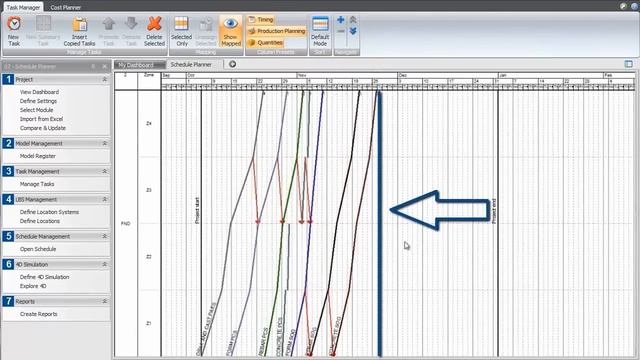Screen dimensions: 640x360
Task: Click Delete Selected red X icon
Action: tap(154, 24)
